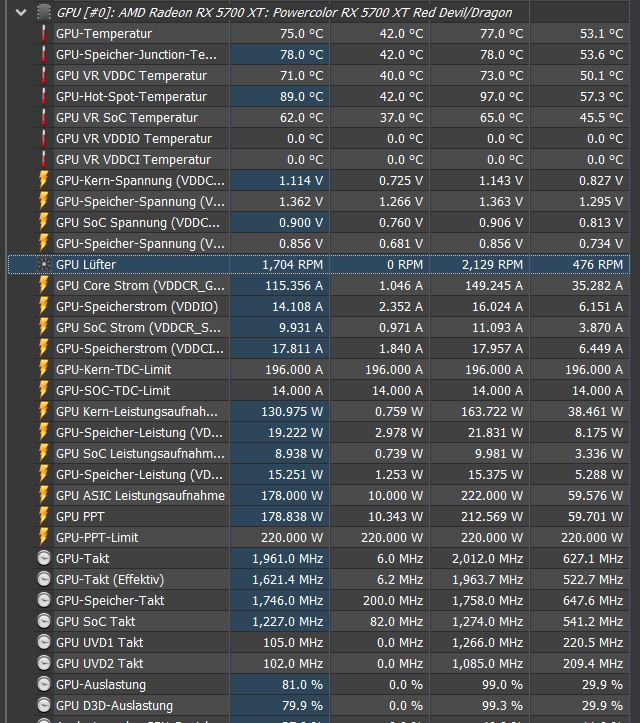Select the GPU-Hot-Spot-Temperatur label
The width and height of the screenshot is (640, 723).
click(131, 96)
